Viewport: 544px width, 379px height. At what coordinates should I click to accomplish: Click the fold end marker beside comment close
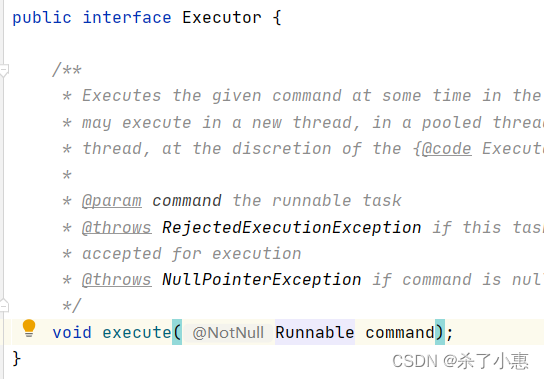click(x=4, y=305)
